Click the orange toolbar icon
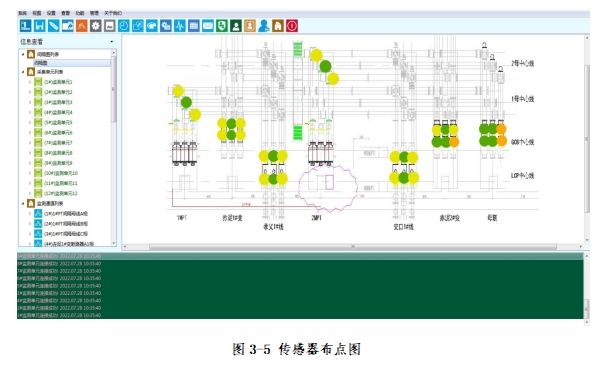 (82, 26)
